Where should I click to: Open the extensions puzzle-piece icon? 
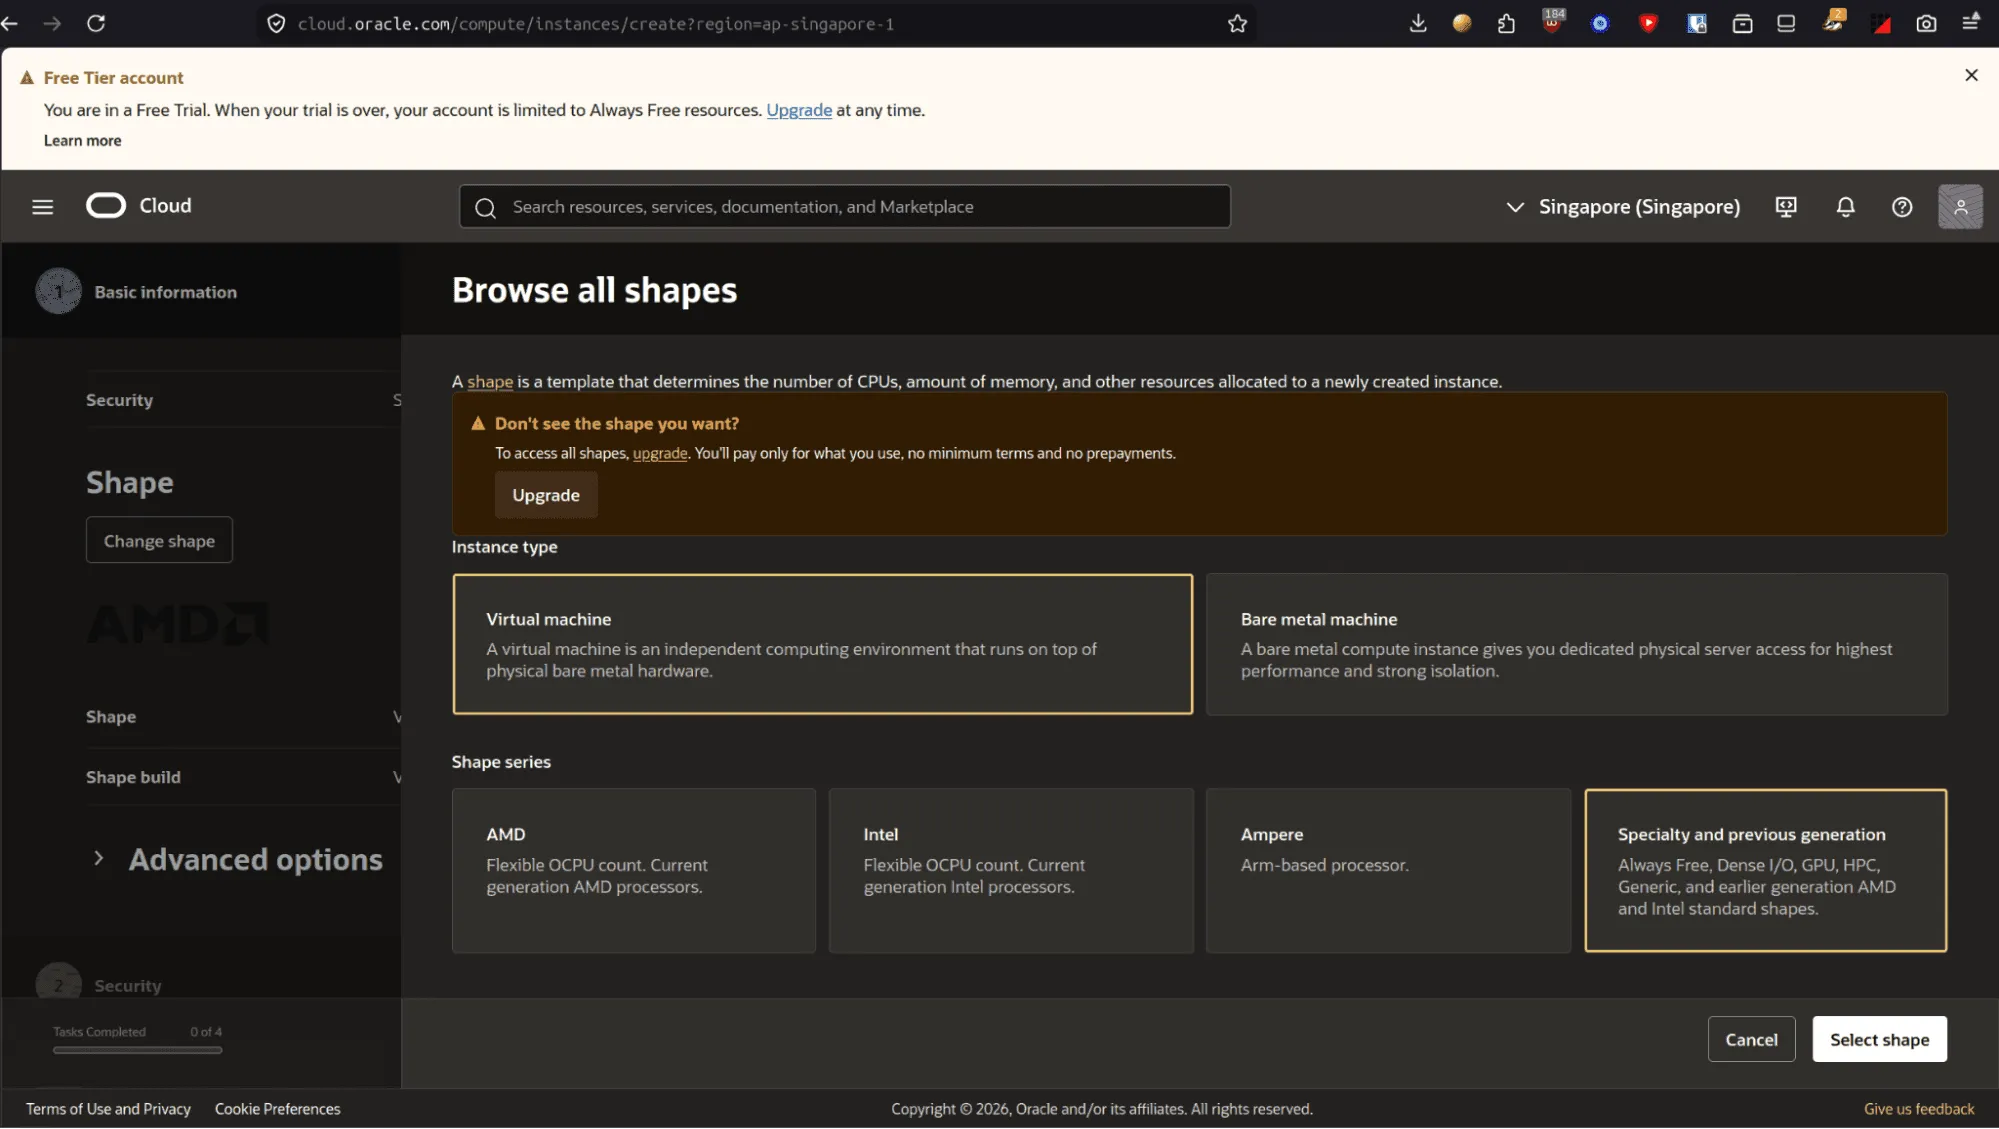click(x=1506, y=23)
